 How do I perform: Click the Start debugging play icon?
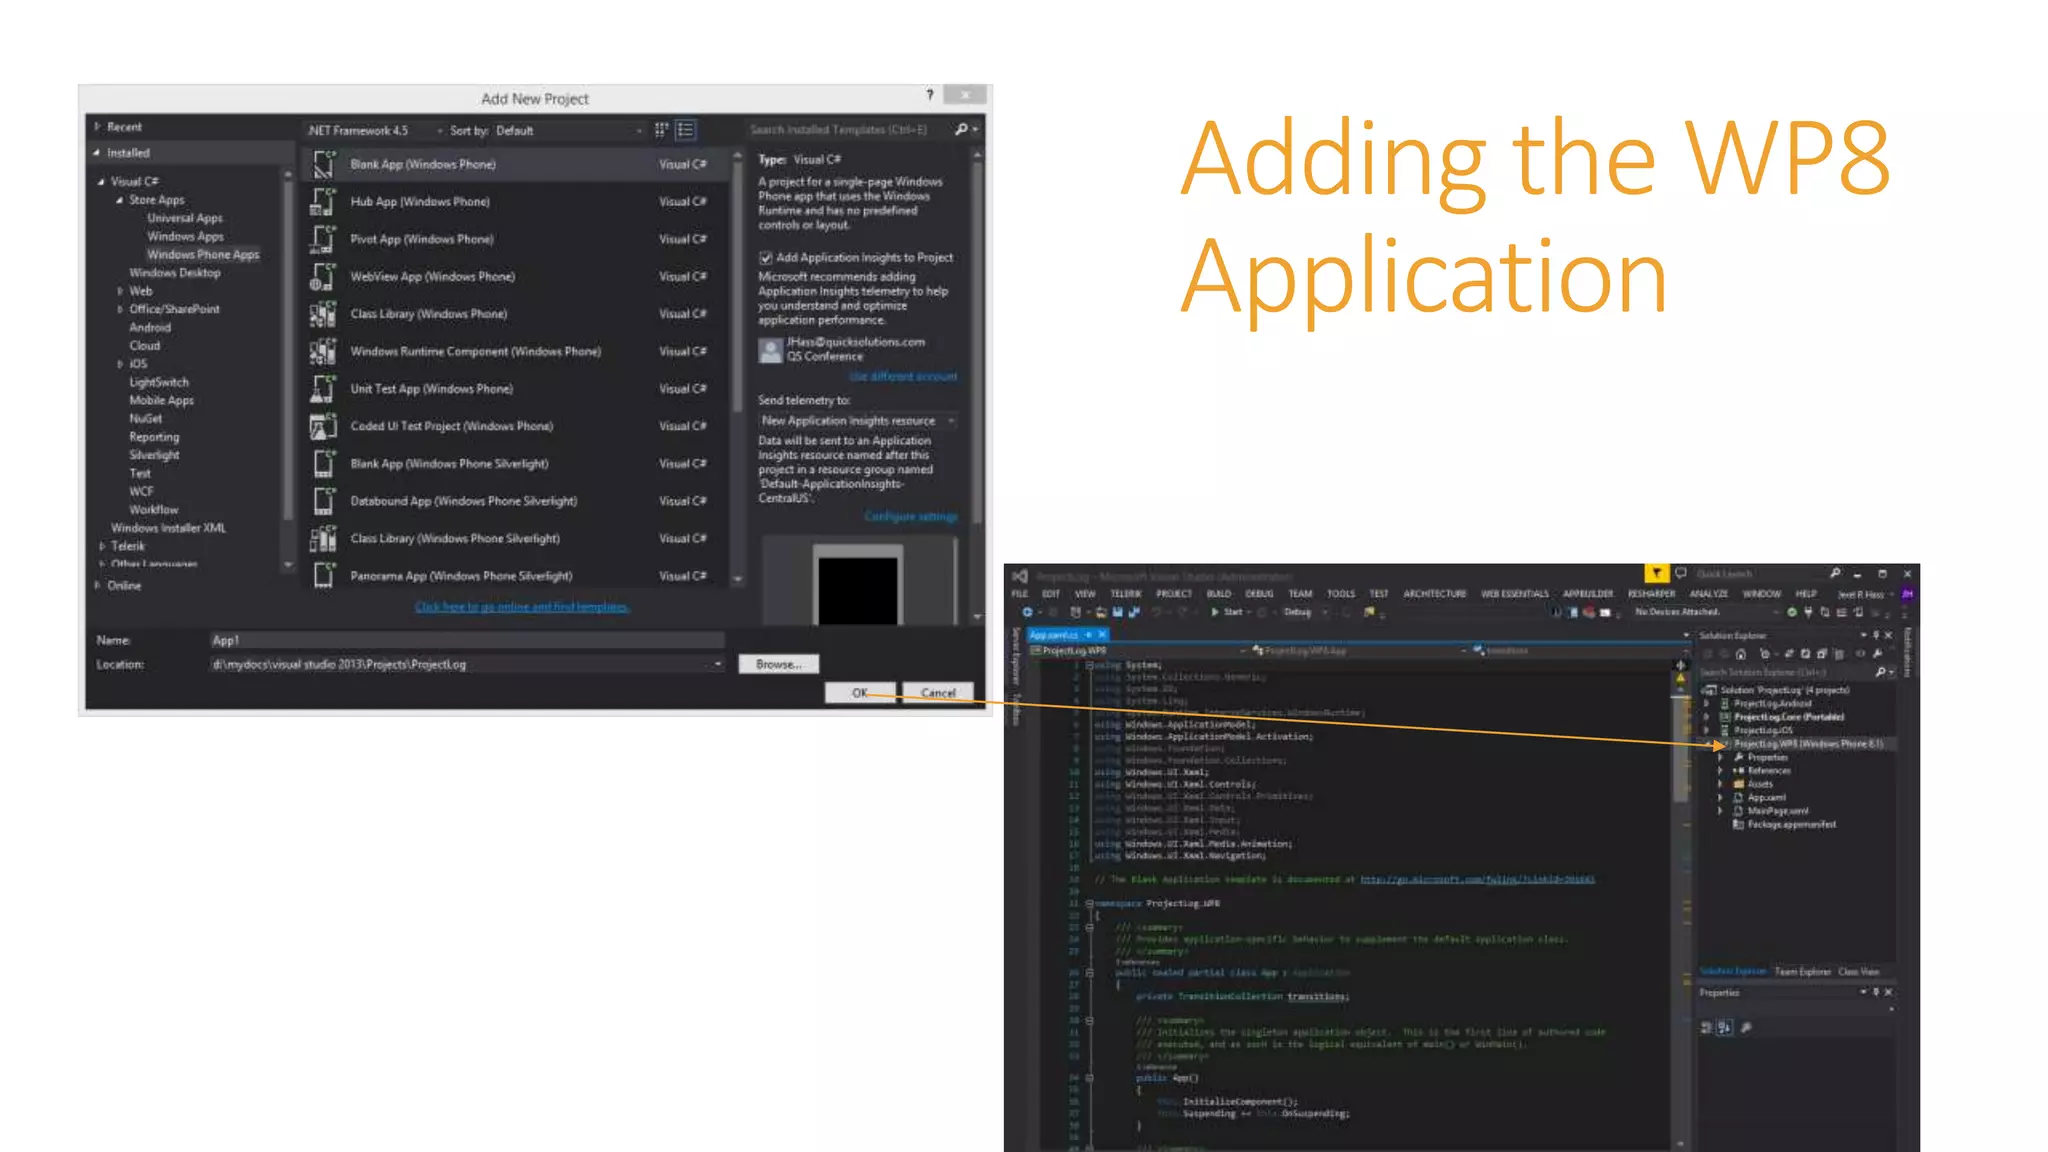(1215, 612)
